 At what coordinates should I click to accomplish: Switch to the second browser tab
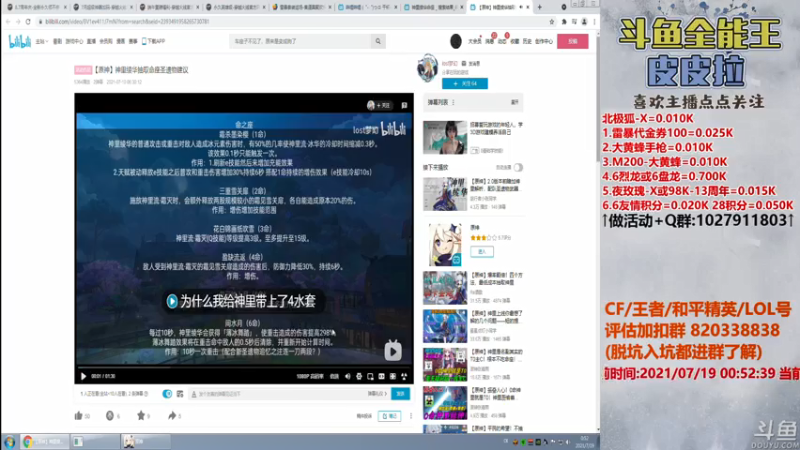(102, 7)
